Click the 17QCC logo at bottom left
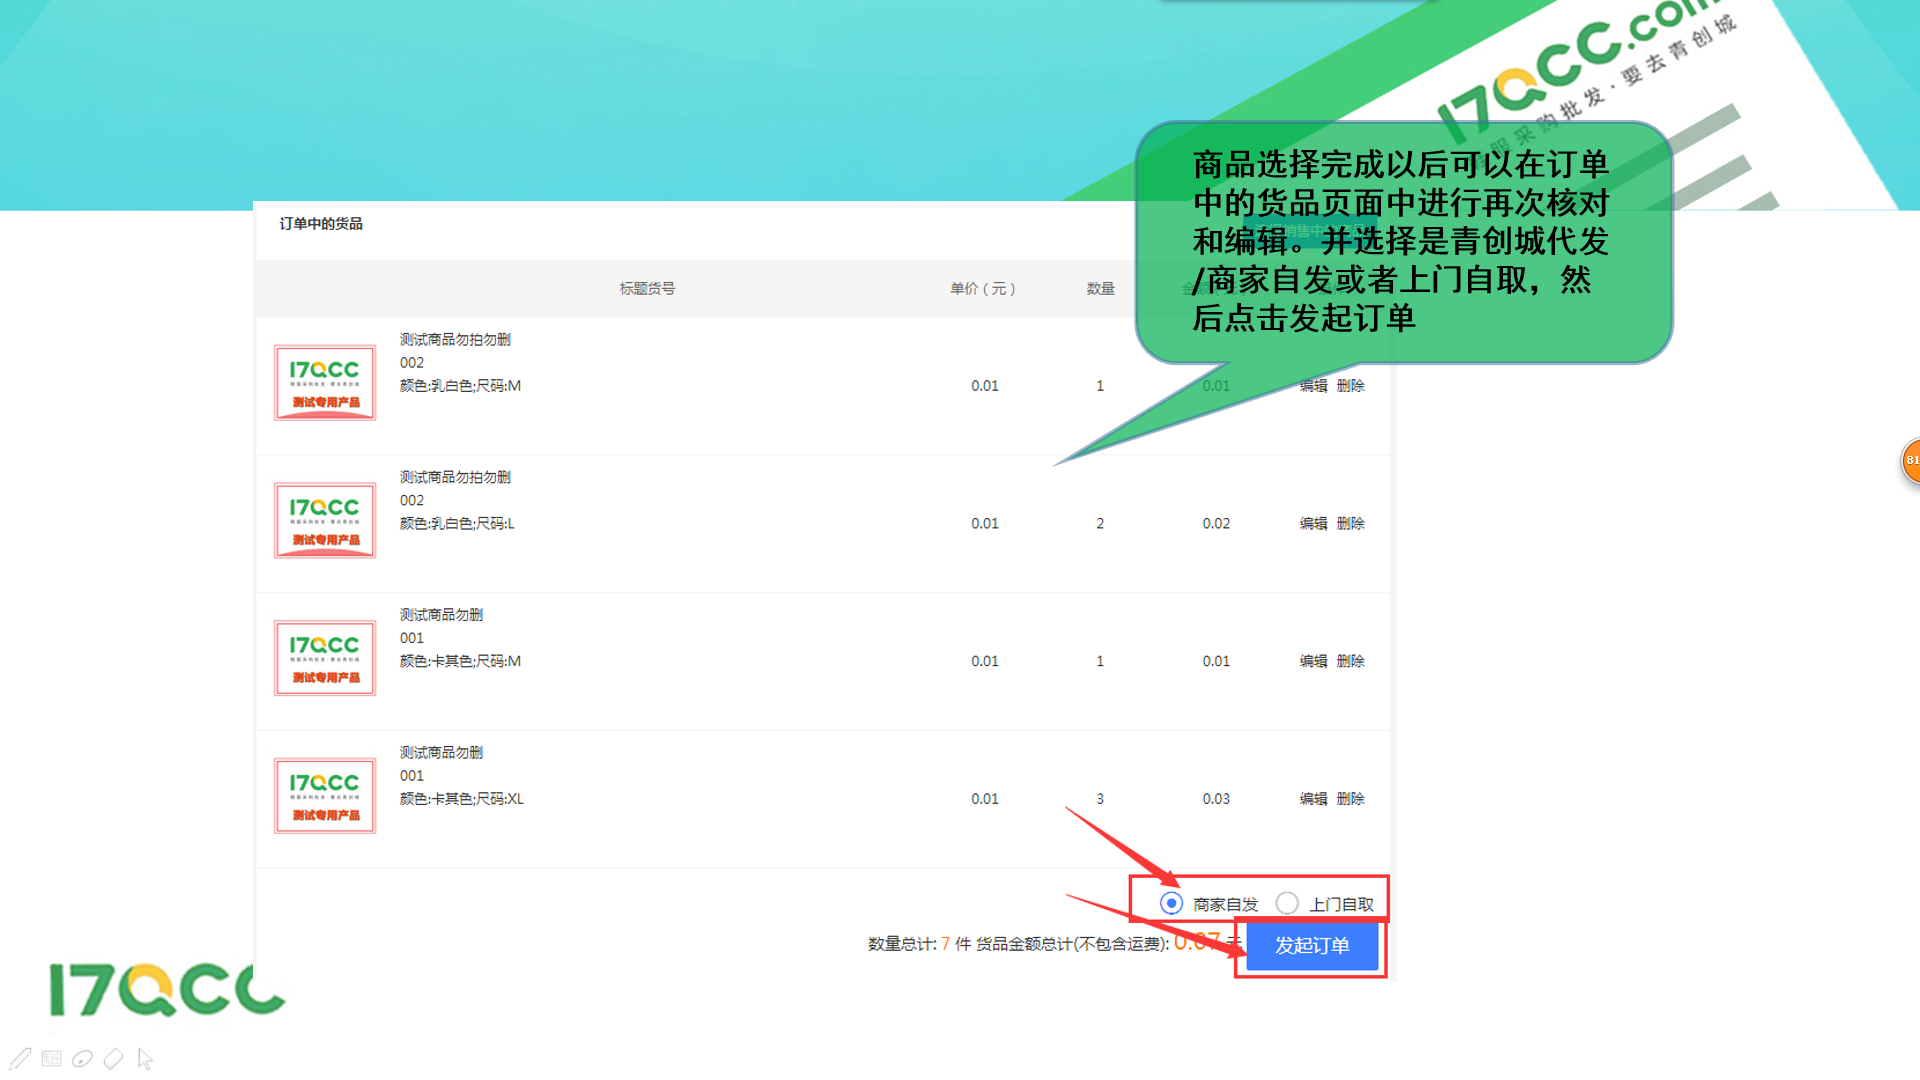The width and height of the screenshot is (1920, 1080). (x=165, y=990)
